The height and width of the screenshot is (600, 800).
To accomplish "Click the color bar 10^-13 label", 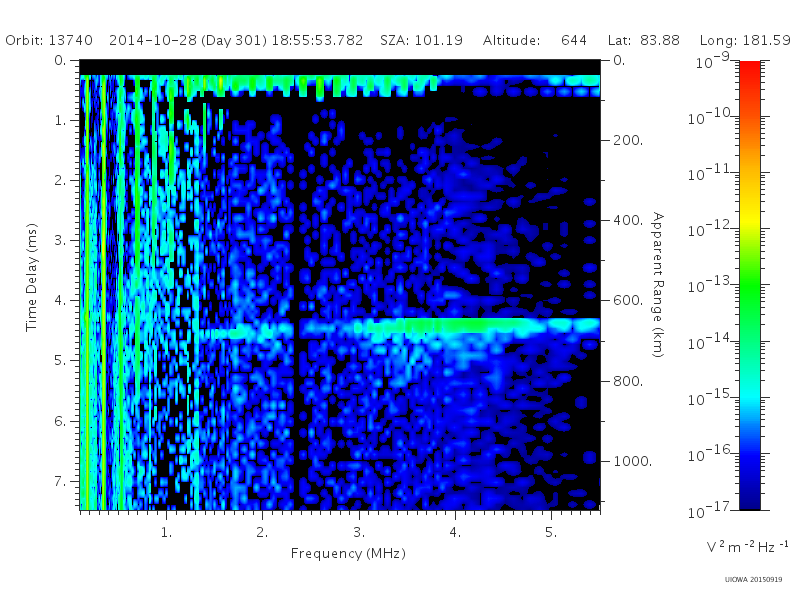I will click(x=711, y=284).
